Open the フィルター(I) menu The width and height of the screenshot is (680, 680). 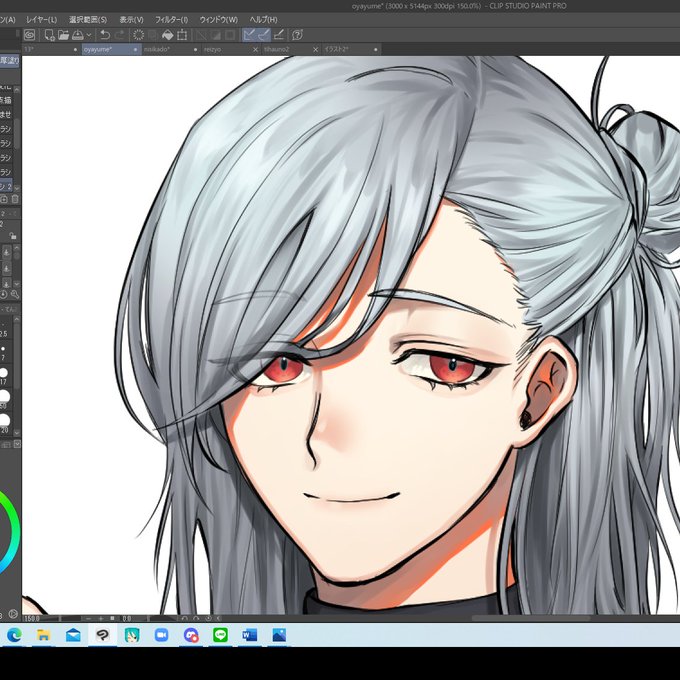(172, 20)
